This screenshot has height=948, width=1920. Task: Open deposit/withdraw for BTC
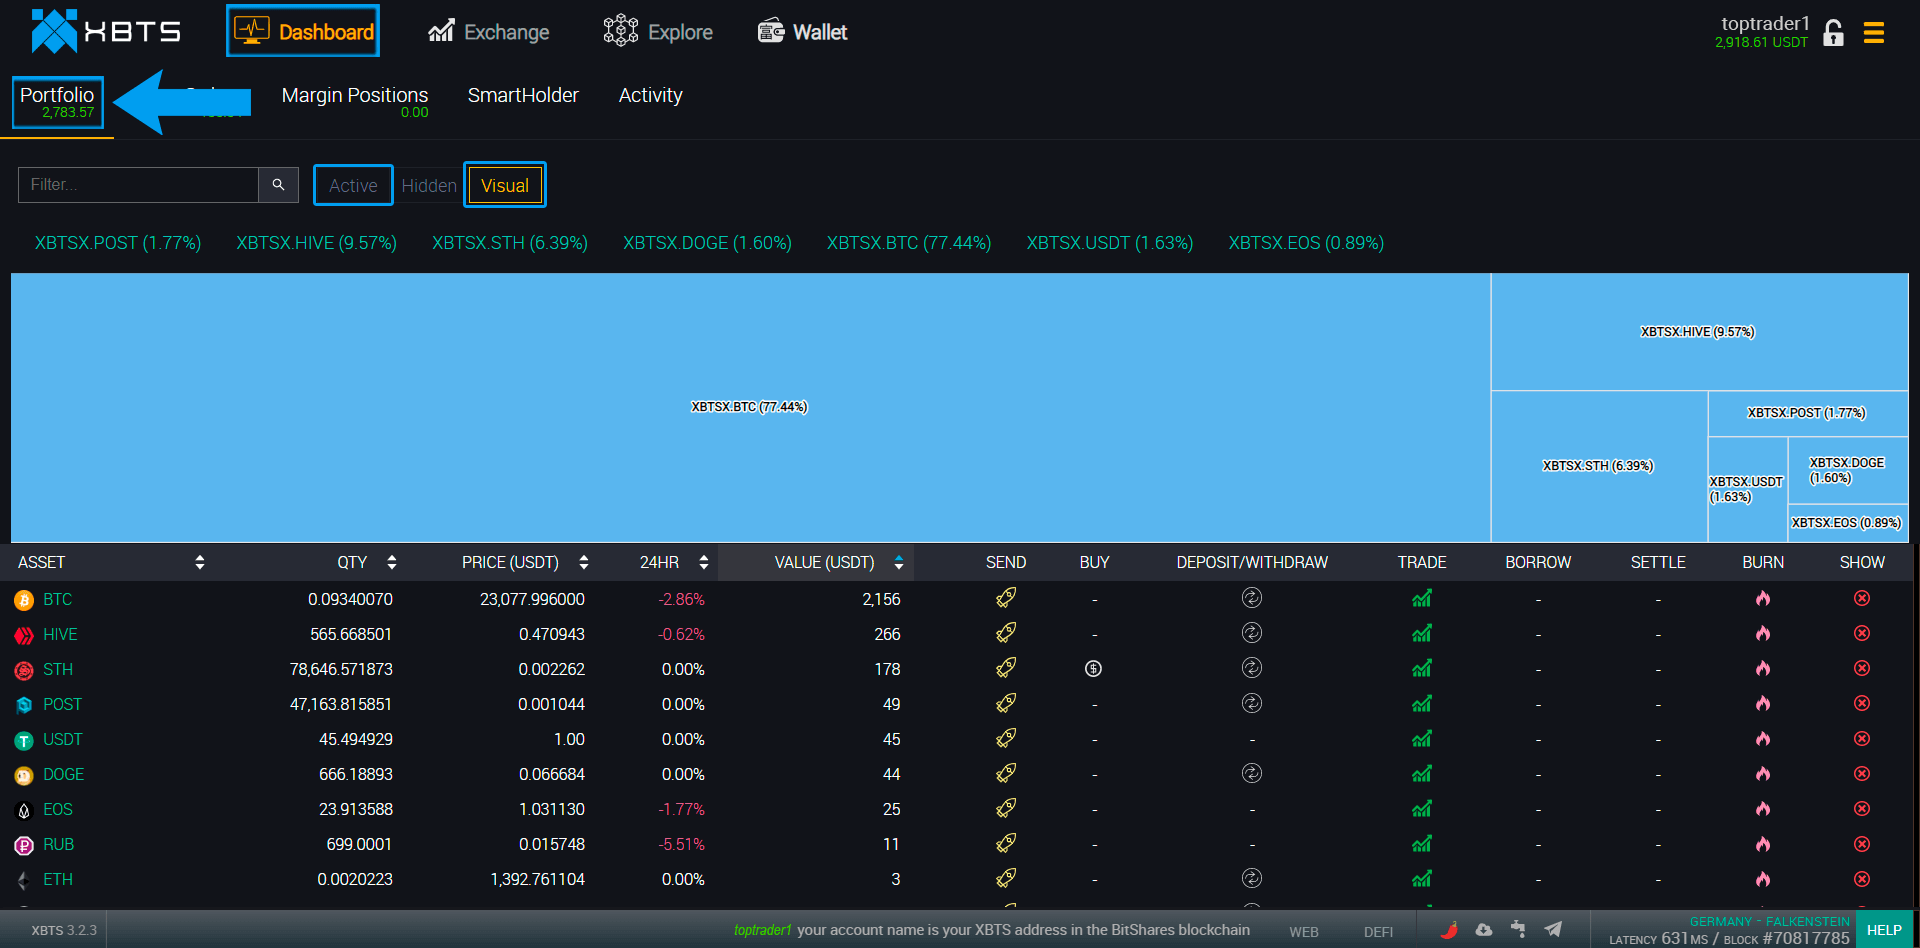(x=1252, y=598)
